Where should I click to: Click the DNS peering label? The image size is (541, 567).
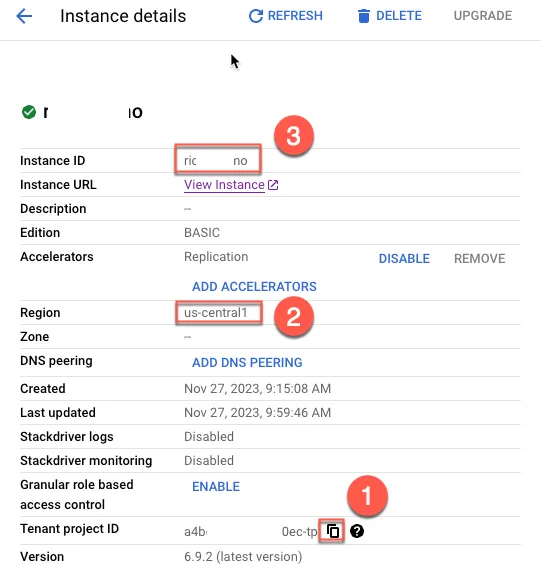click(x=56, y=361)
